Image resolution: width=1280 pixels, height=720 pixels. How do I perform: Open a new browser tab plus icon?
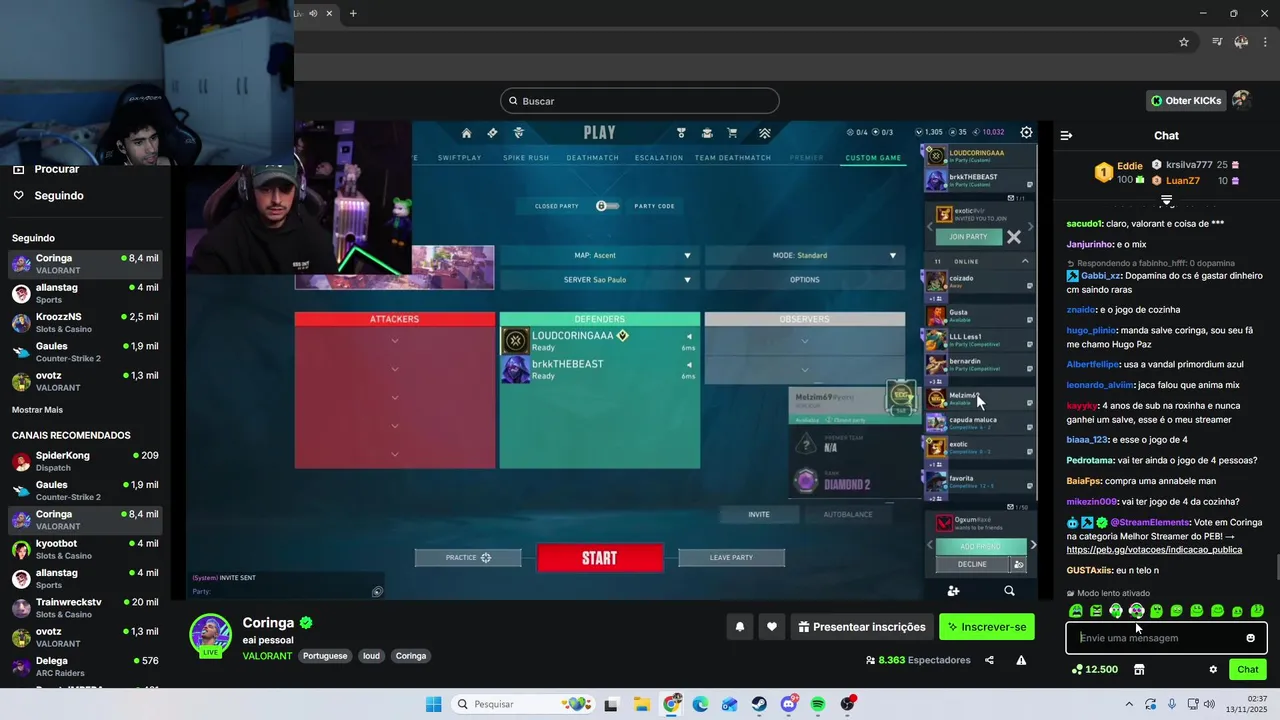353,13
